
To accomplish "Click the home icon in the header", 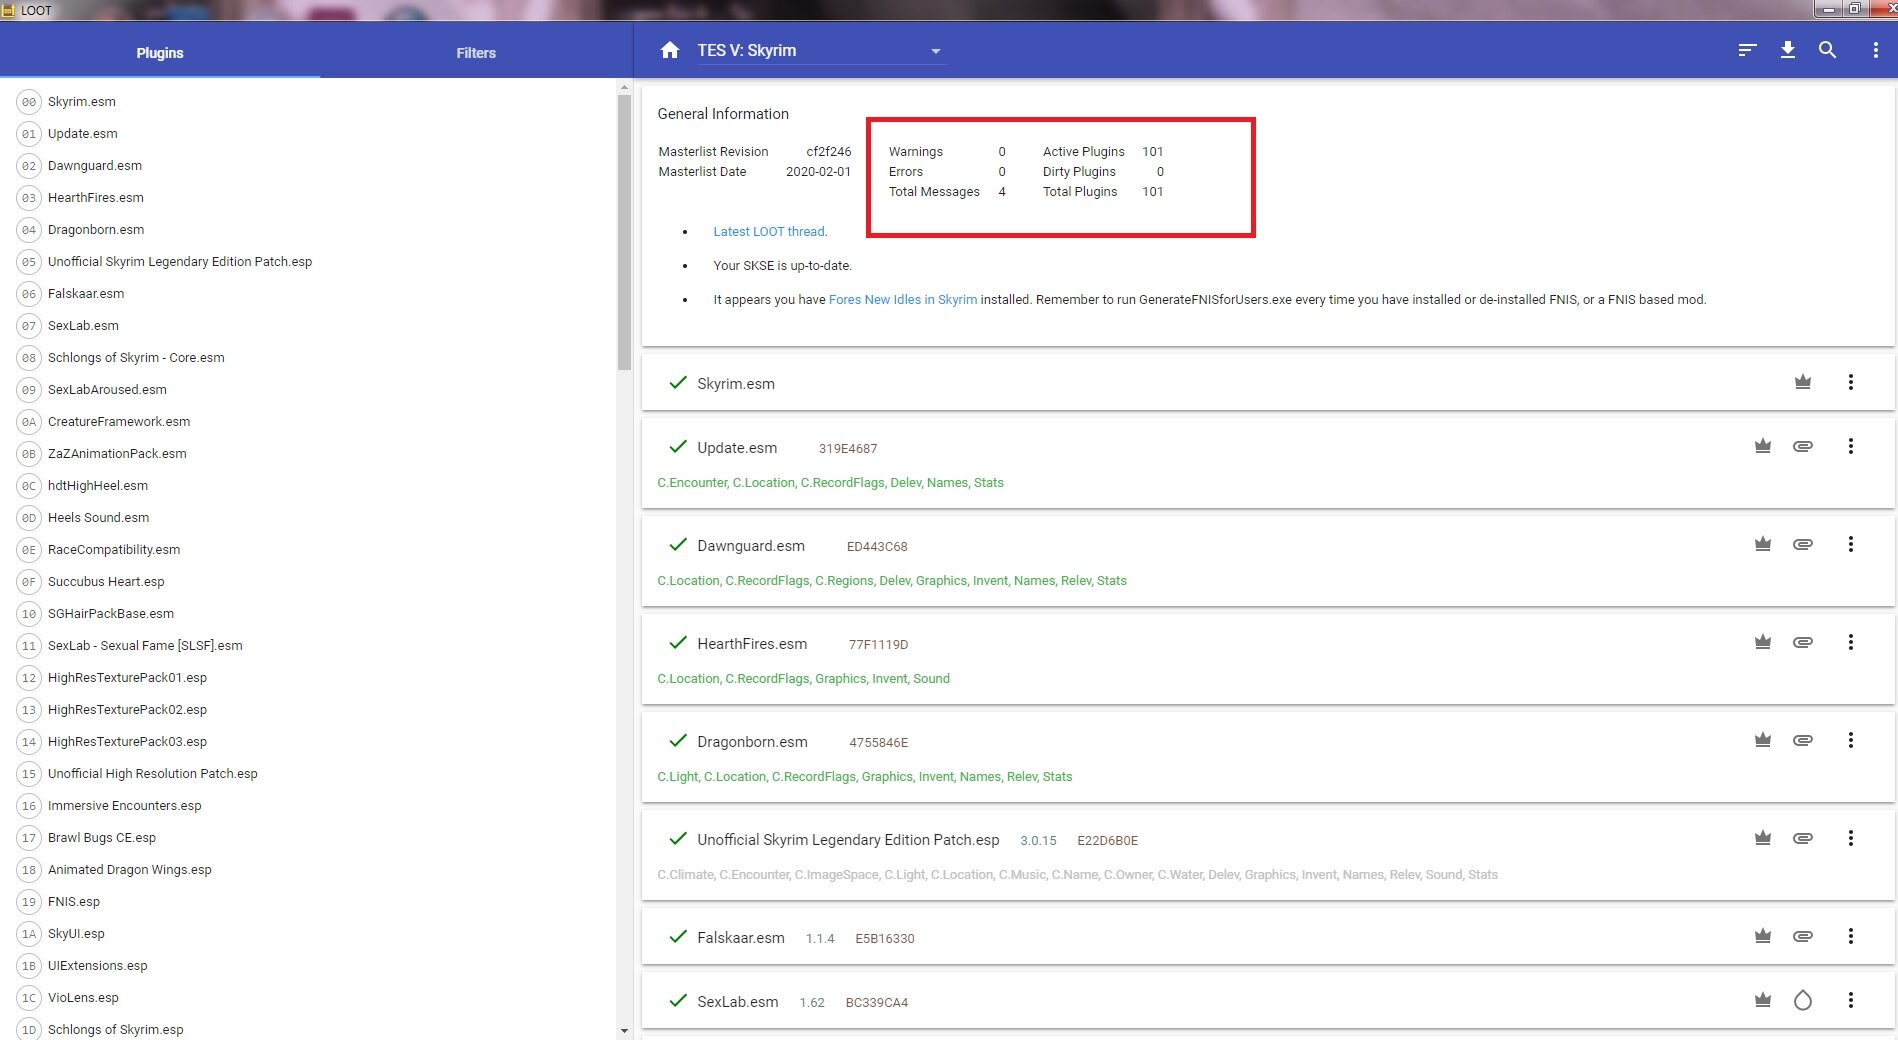I will point(670,51).
